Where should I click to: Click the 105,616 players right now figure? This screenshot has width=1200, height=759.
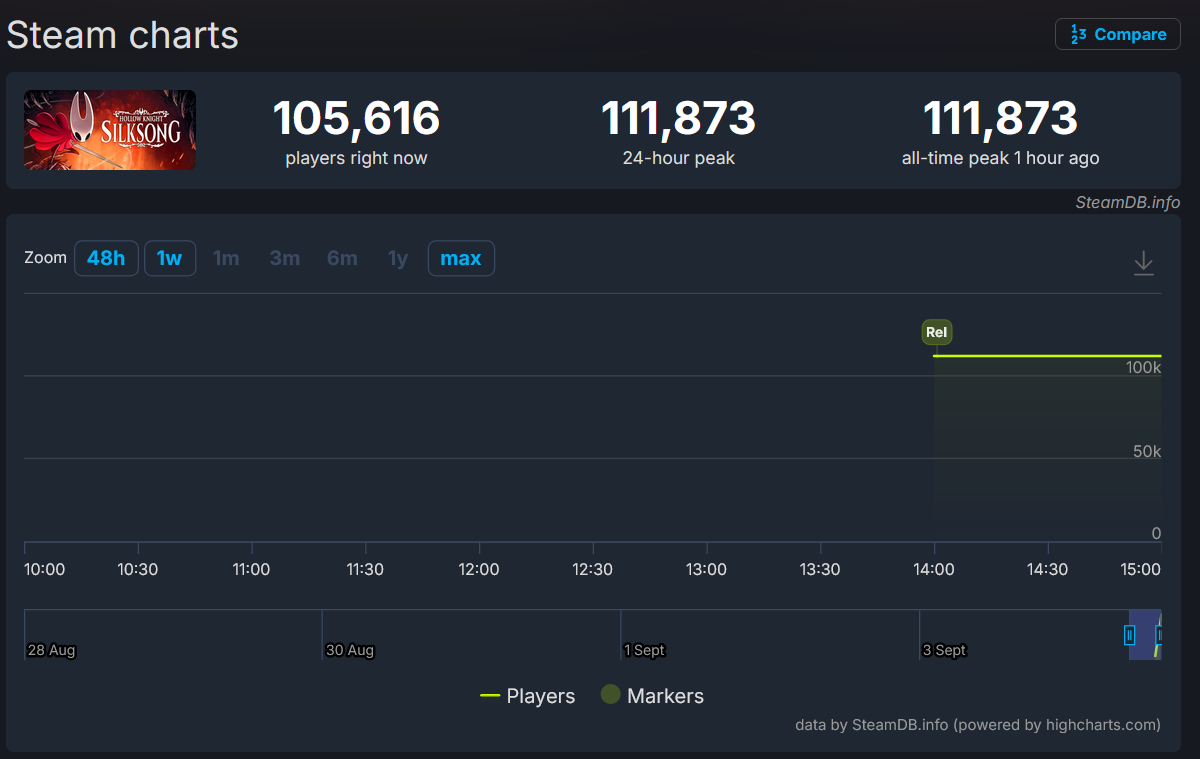[356, 118]
